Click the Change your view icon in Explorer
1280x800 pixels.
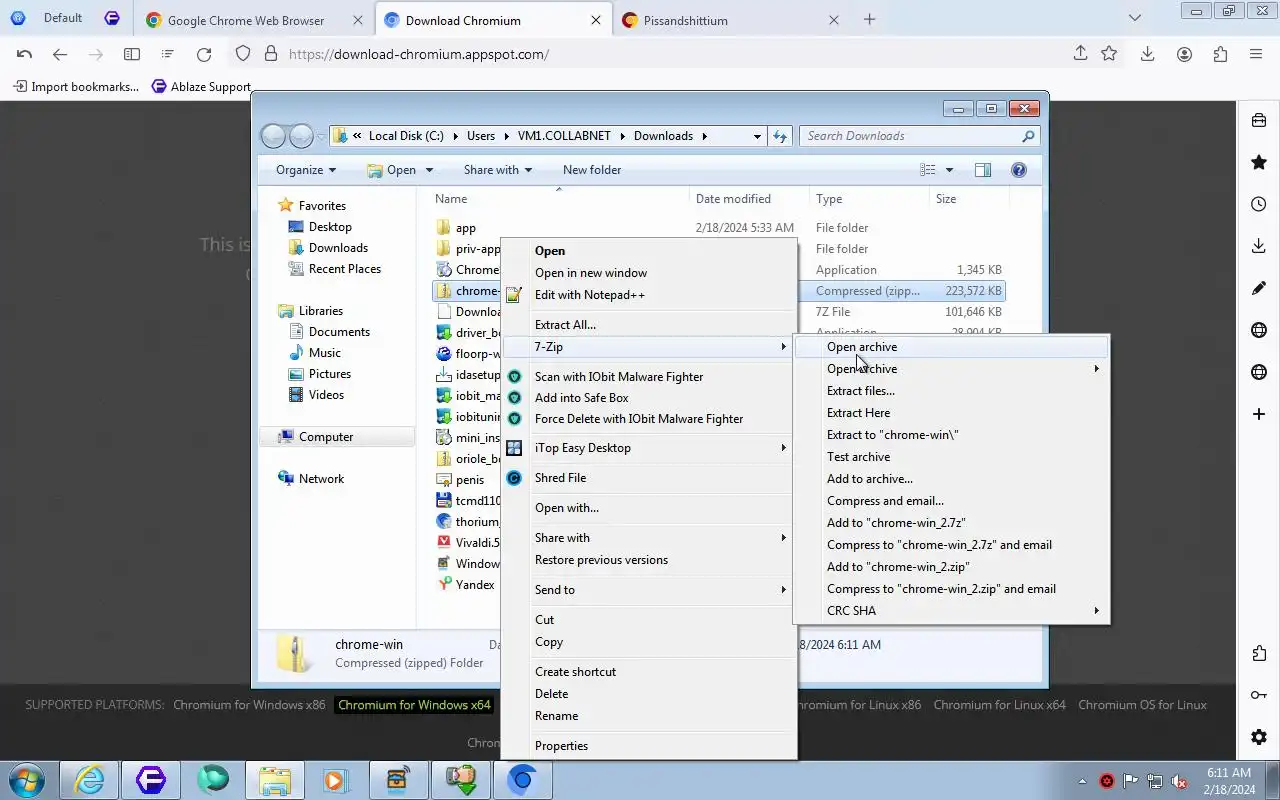[928, 170]
